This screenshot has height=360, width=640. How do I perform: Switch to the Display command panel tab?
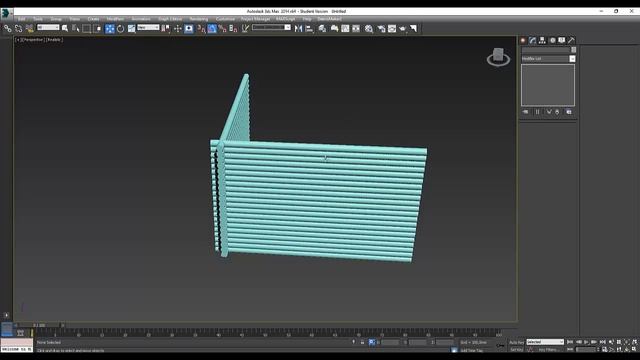562,40
